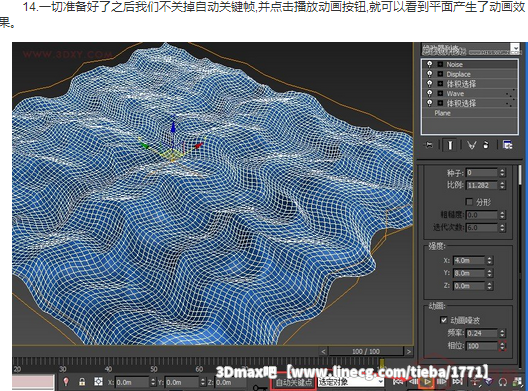Click the 比例 scale input field
The height and width of the screenshot is (391, 528).
[482, 185]
